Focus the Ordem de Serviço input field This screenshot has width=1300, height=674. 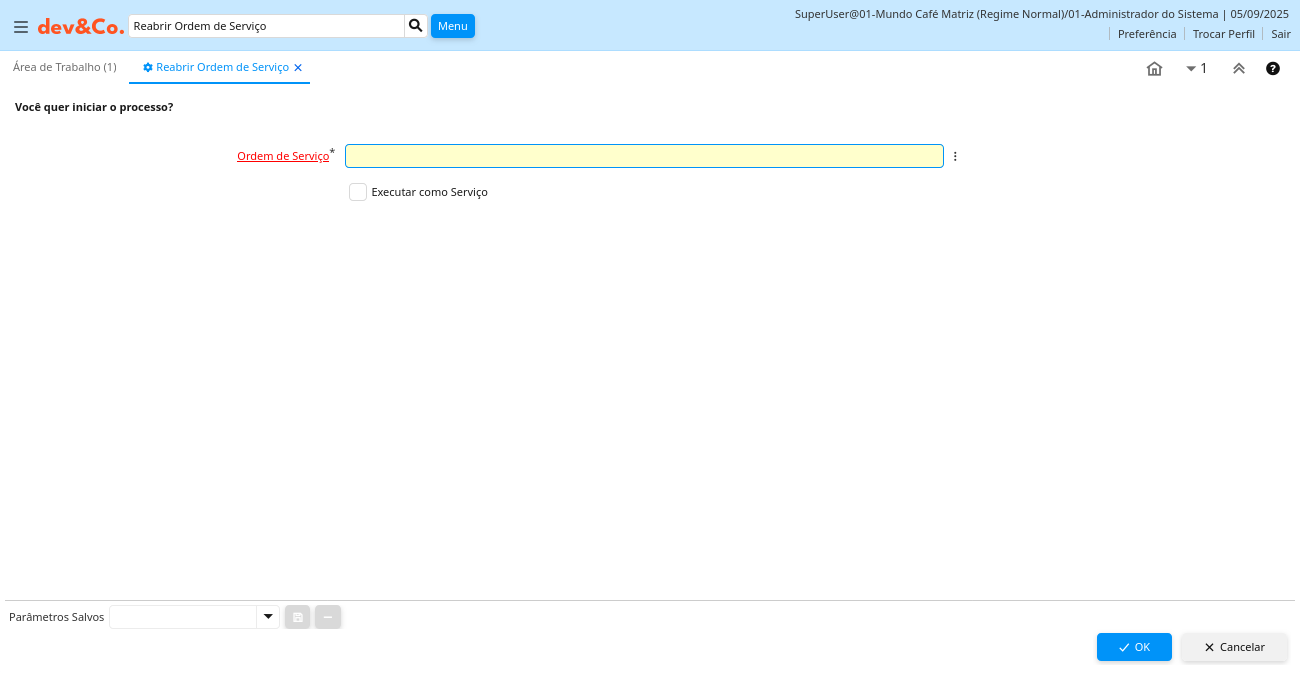(x=644, y=156)
